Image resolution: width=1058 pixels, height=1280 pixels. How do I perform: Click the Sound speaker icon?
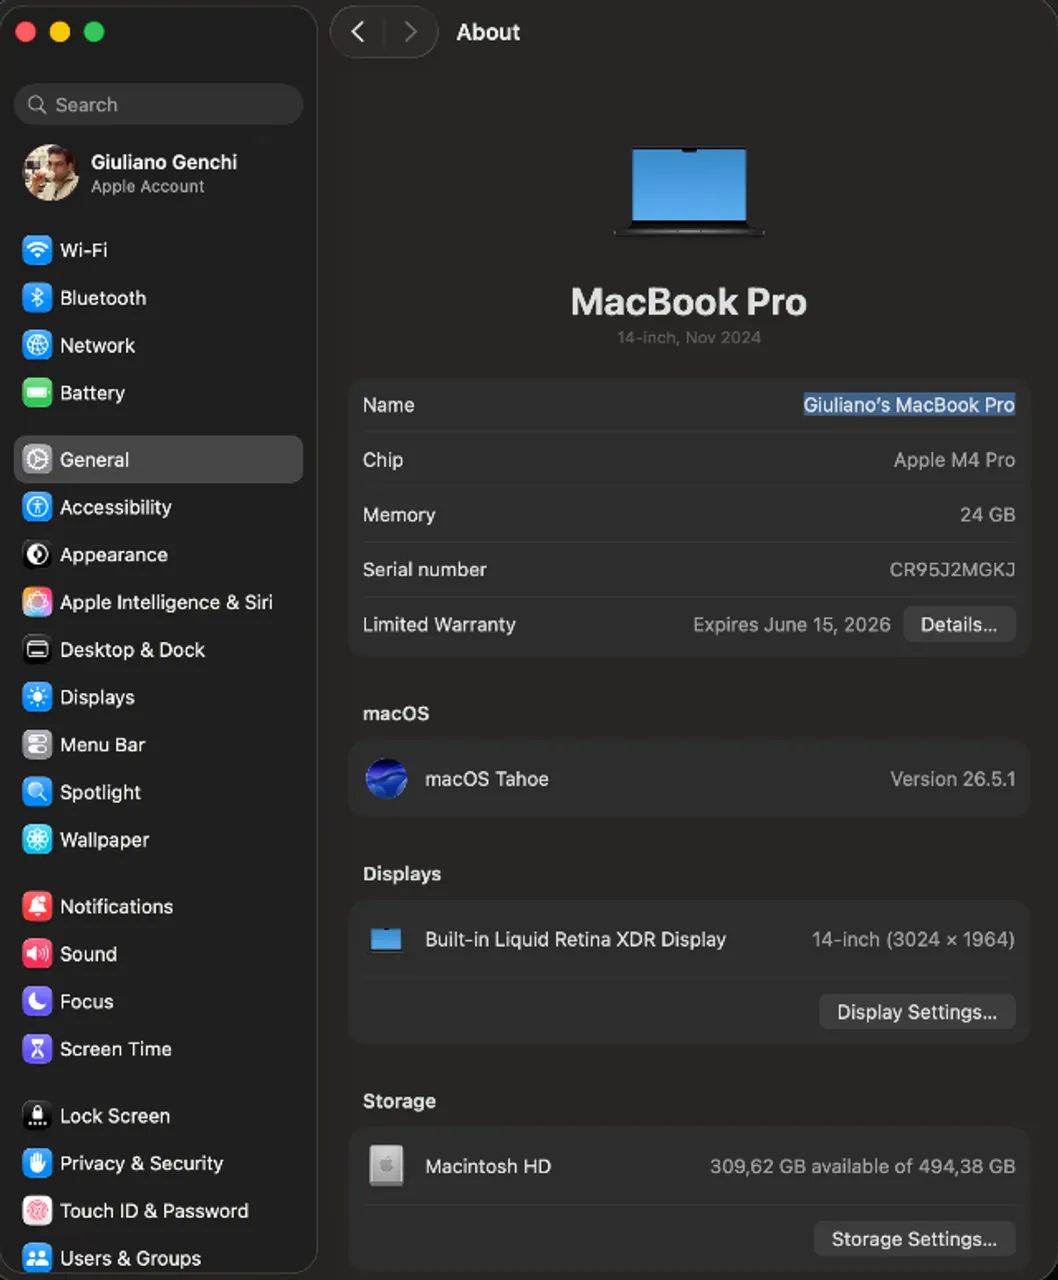click(37, 954)
